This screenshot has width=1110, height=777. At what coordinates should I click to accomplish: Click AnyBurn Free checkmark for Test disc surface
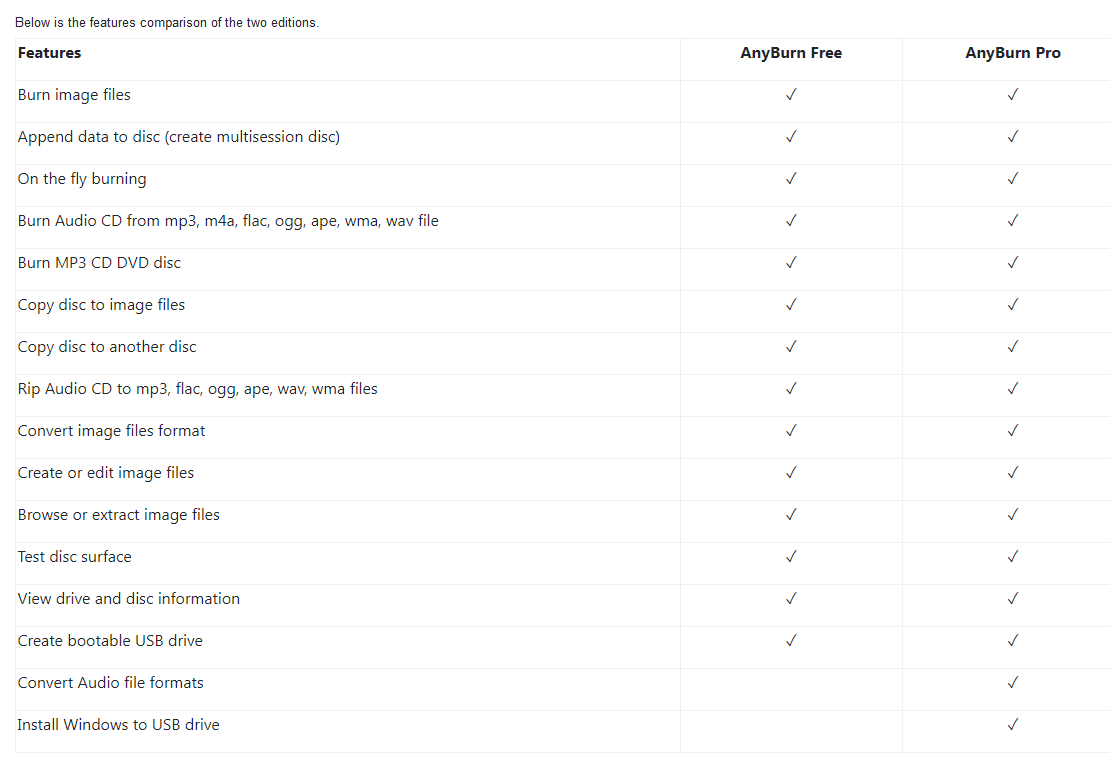(x=791, y=557)
